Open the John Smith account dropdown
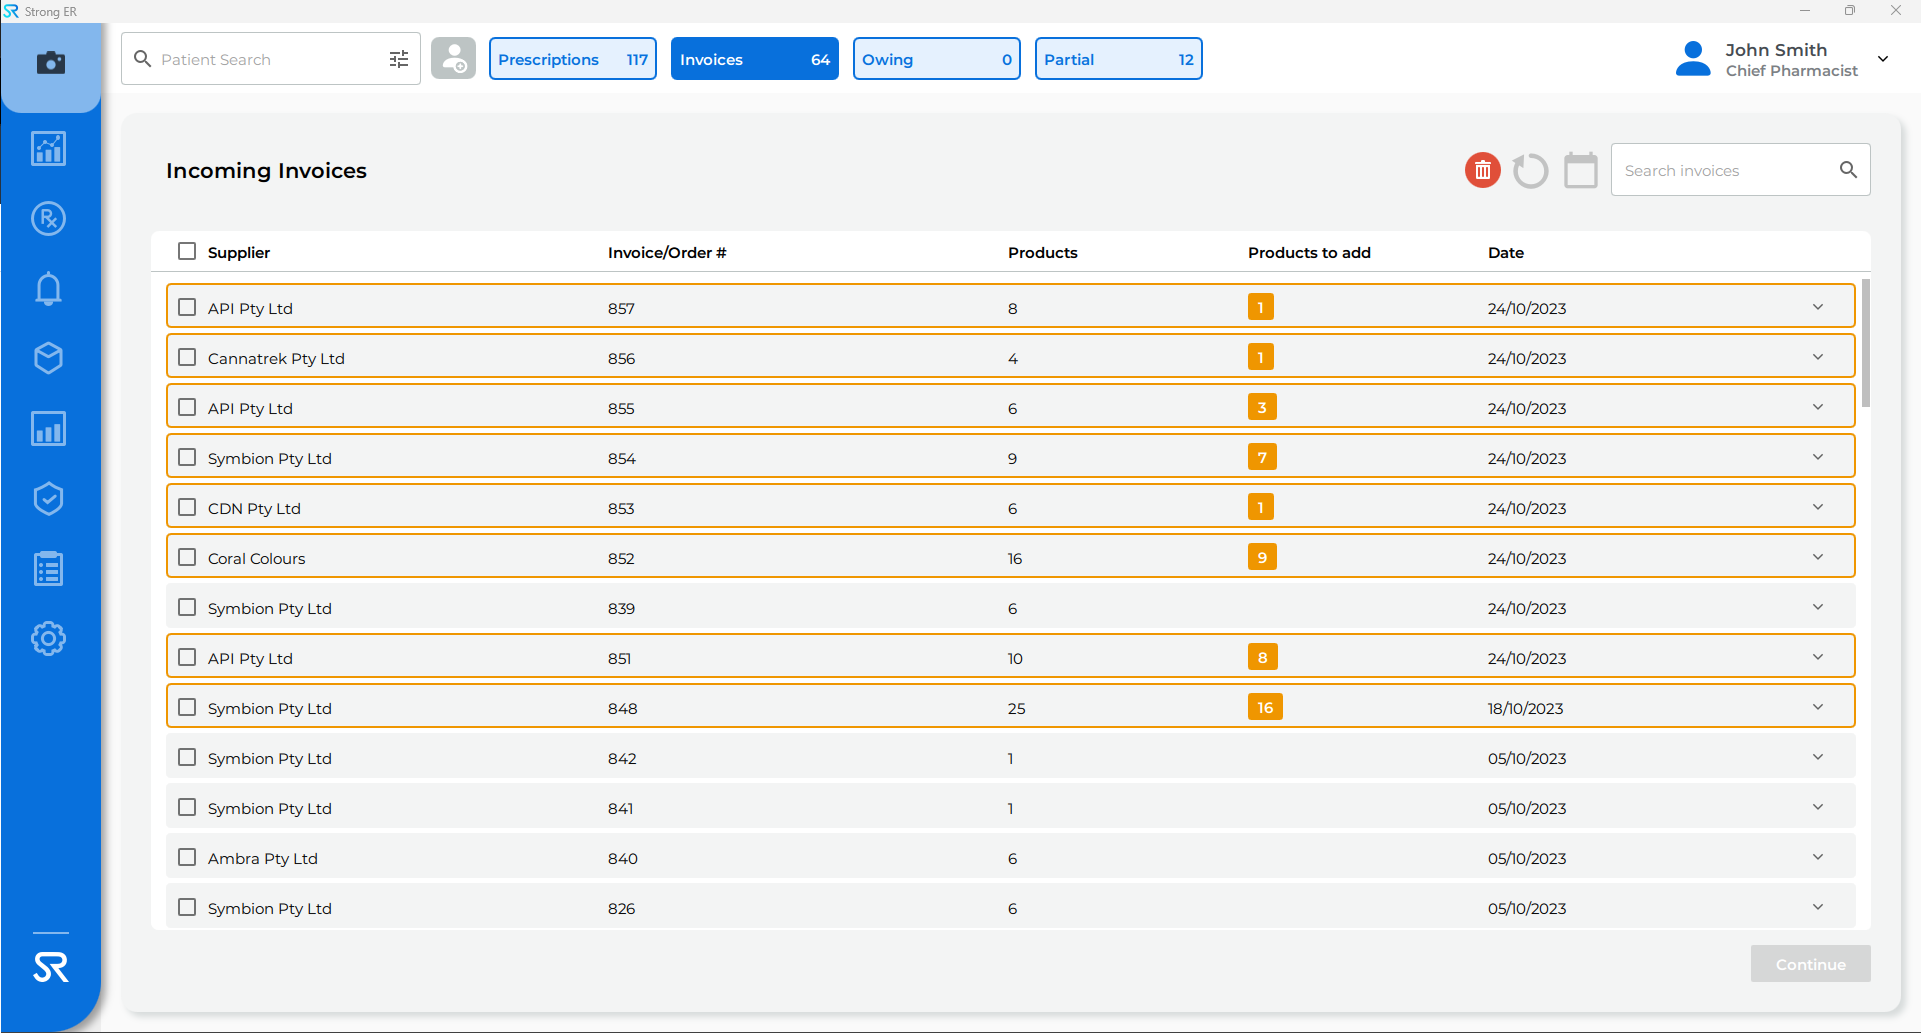This screenshot has height=1033, width=1921. point(1884,59)
